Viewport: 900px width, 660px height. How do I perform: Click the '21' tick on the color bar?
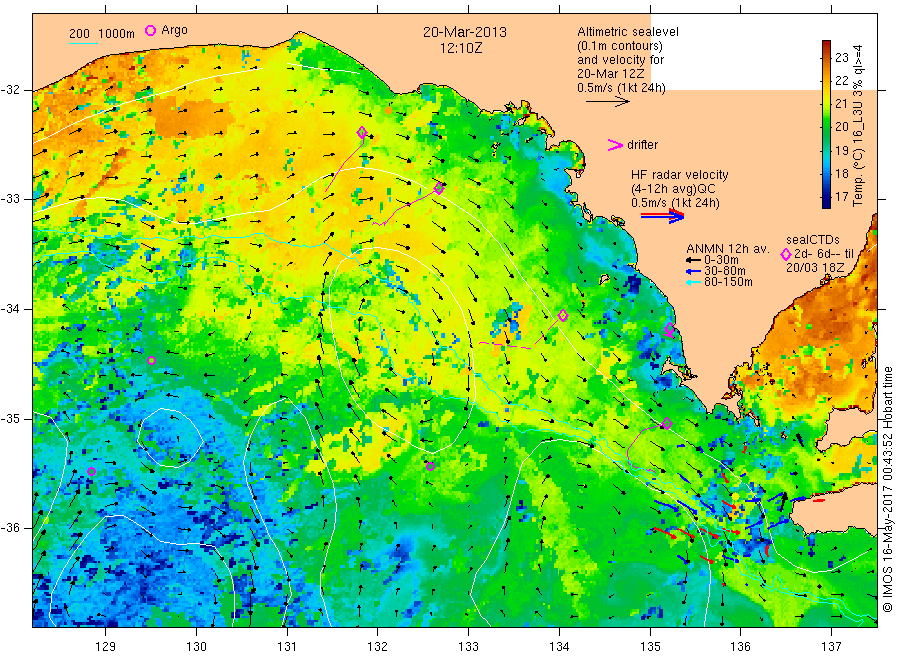[x=841, y=103]
